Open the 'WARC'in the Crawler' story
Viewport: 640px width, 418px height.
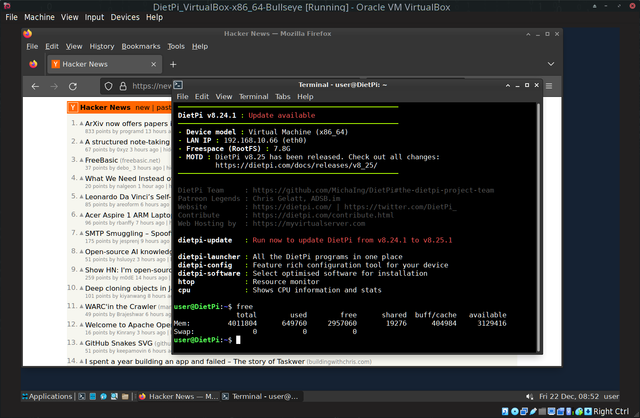120,306
